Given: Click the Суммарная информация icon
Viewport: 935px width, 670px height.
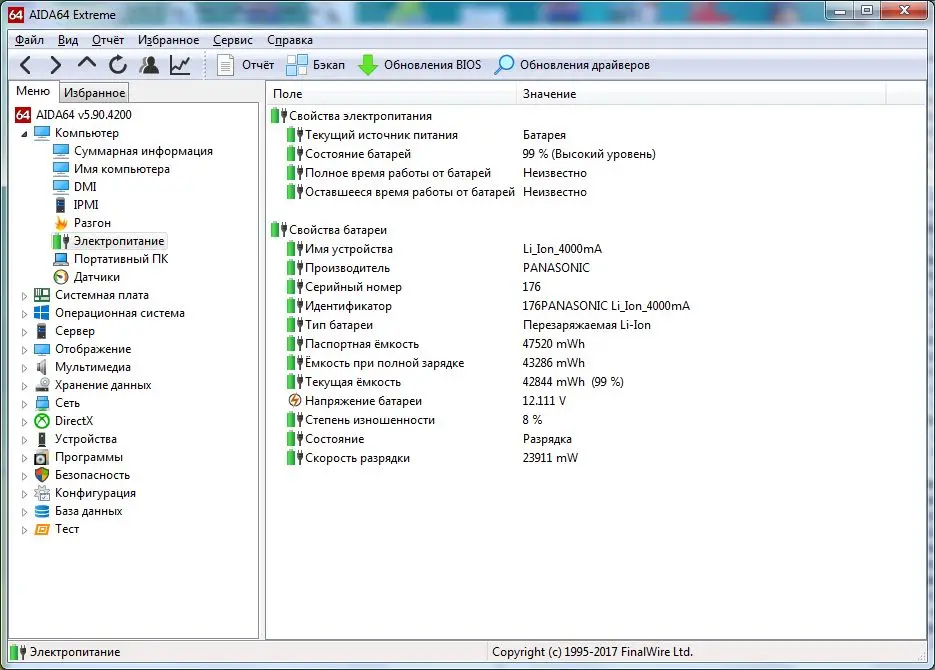Looking at the screenshot, I should [61, 151].
